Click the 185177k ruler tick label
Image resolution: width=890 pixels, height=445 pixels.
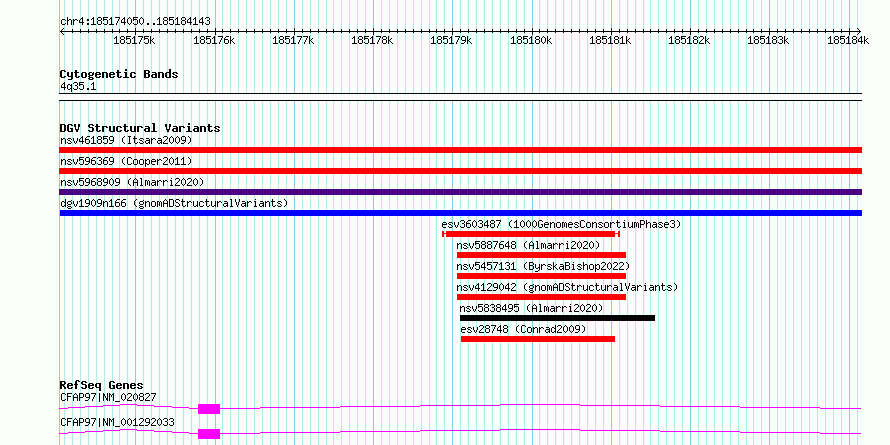point(293,40)
